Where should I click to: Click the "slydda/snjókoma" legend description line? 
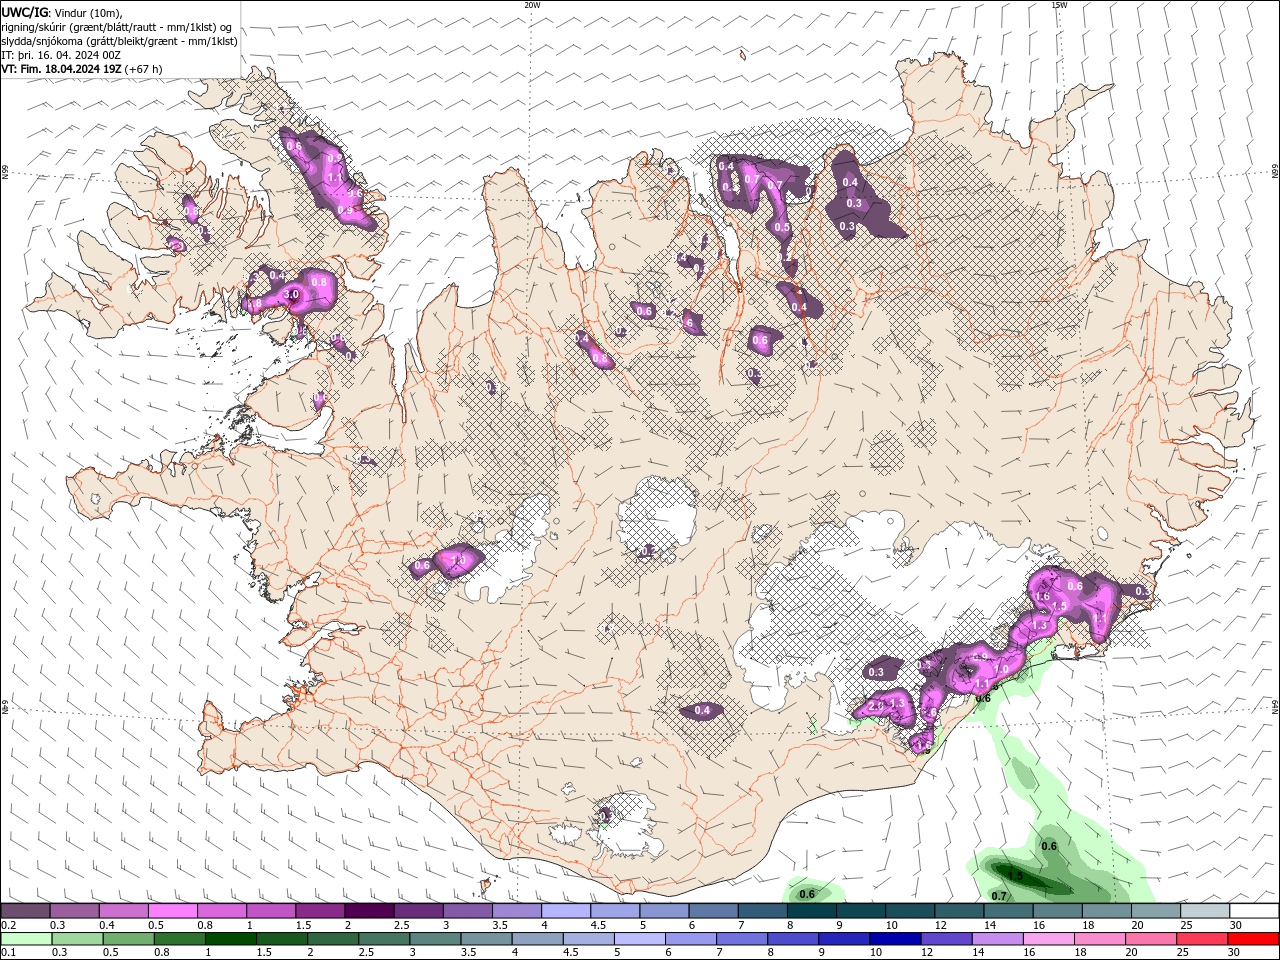tap(119, 41)
